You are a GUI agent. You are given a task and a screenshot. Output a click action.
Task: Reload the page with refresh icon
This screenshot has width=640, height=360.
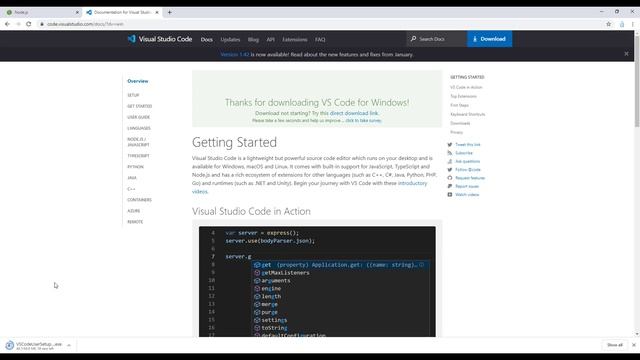(29, 24)
